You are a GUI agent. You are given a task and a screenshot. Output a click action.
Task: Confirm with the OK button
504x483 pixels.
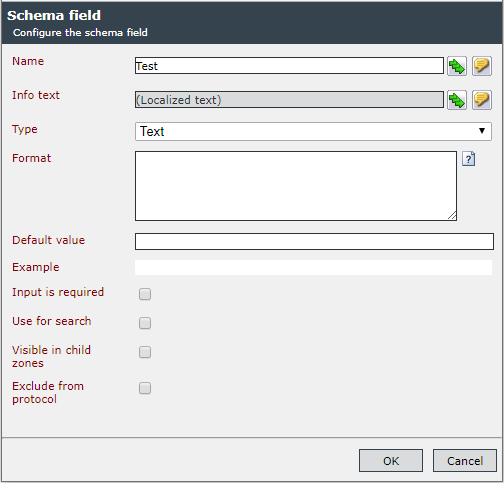pyautogui.click(x=391, y=461)
